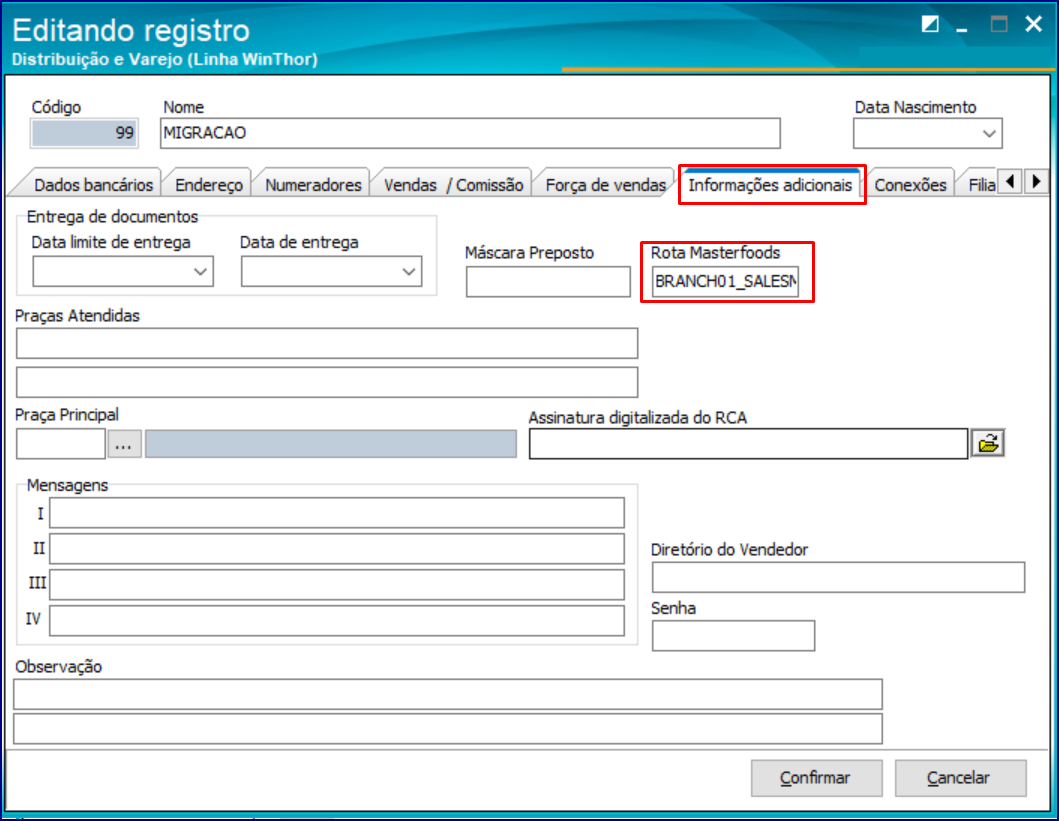Click the Confirmar button

click(816, 778)
